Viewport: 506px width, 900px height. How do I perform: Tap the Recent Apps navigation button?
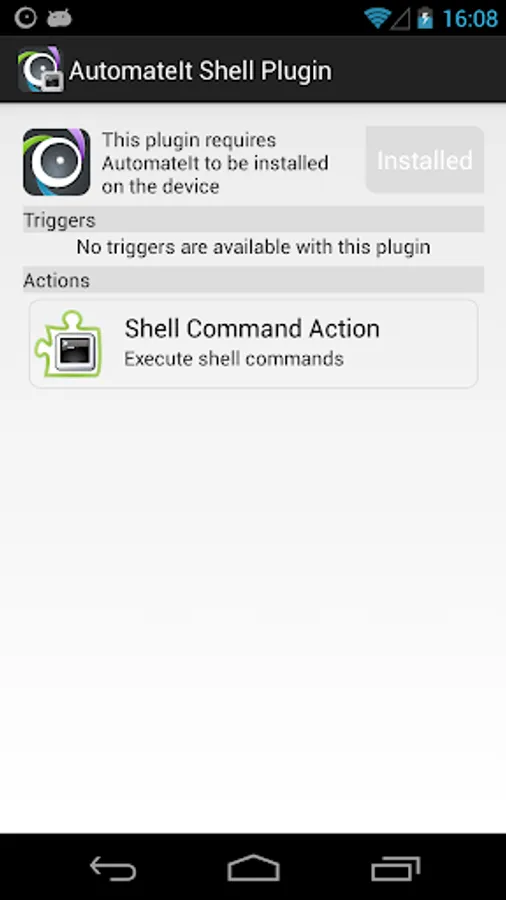pyautogui.click(x=395, y=868)
